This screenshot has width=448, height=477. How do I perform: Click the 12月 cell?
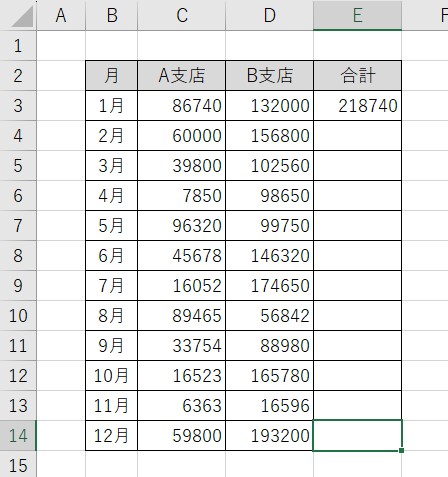coord(112,436)
